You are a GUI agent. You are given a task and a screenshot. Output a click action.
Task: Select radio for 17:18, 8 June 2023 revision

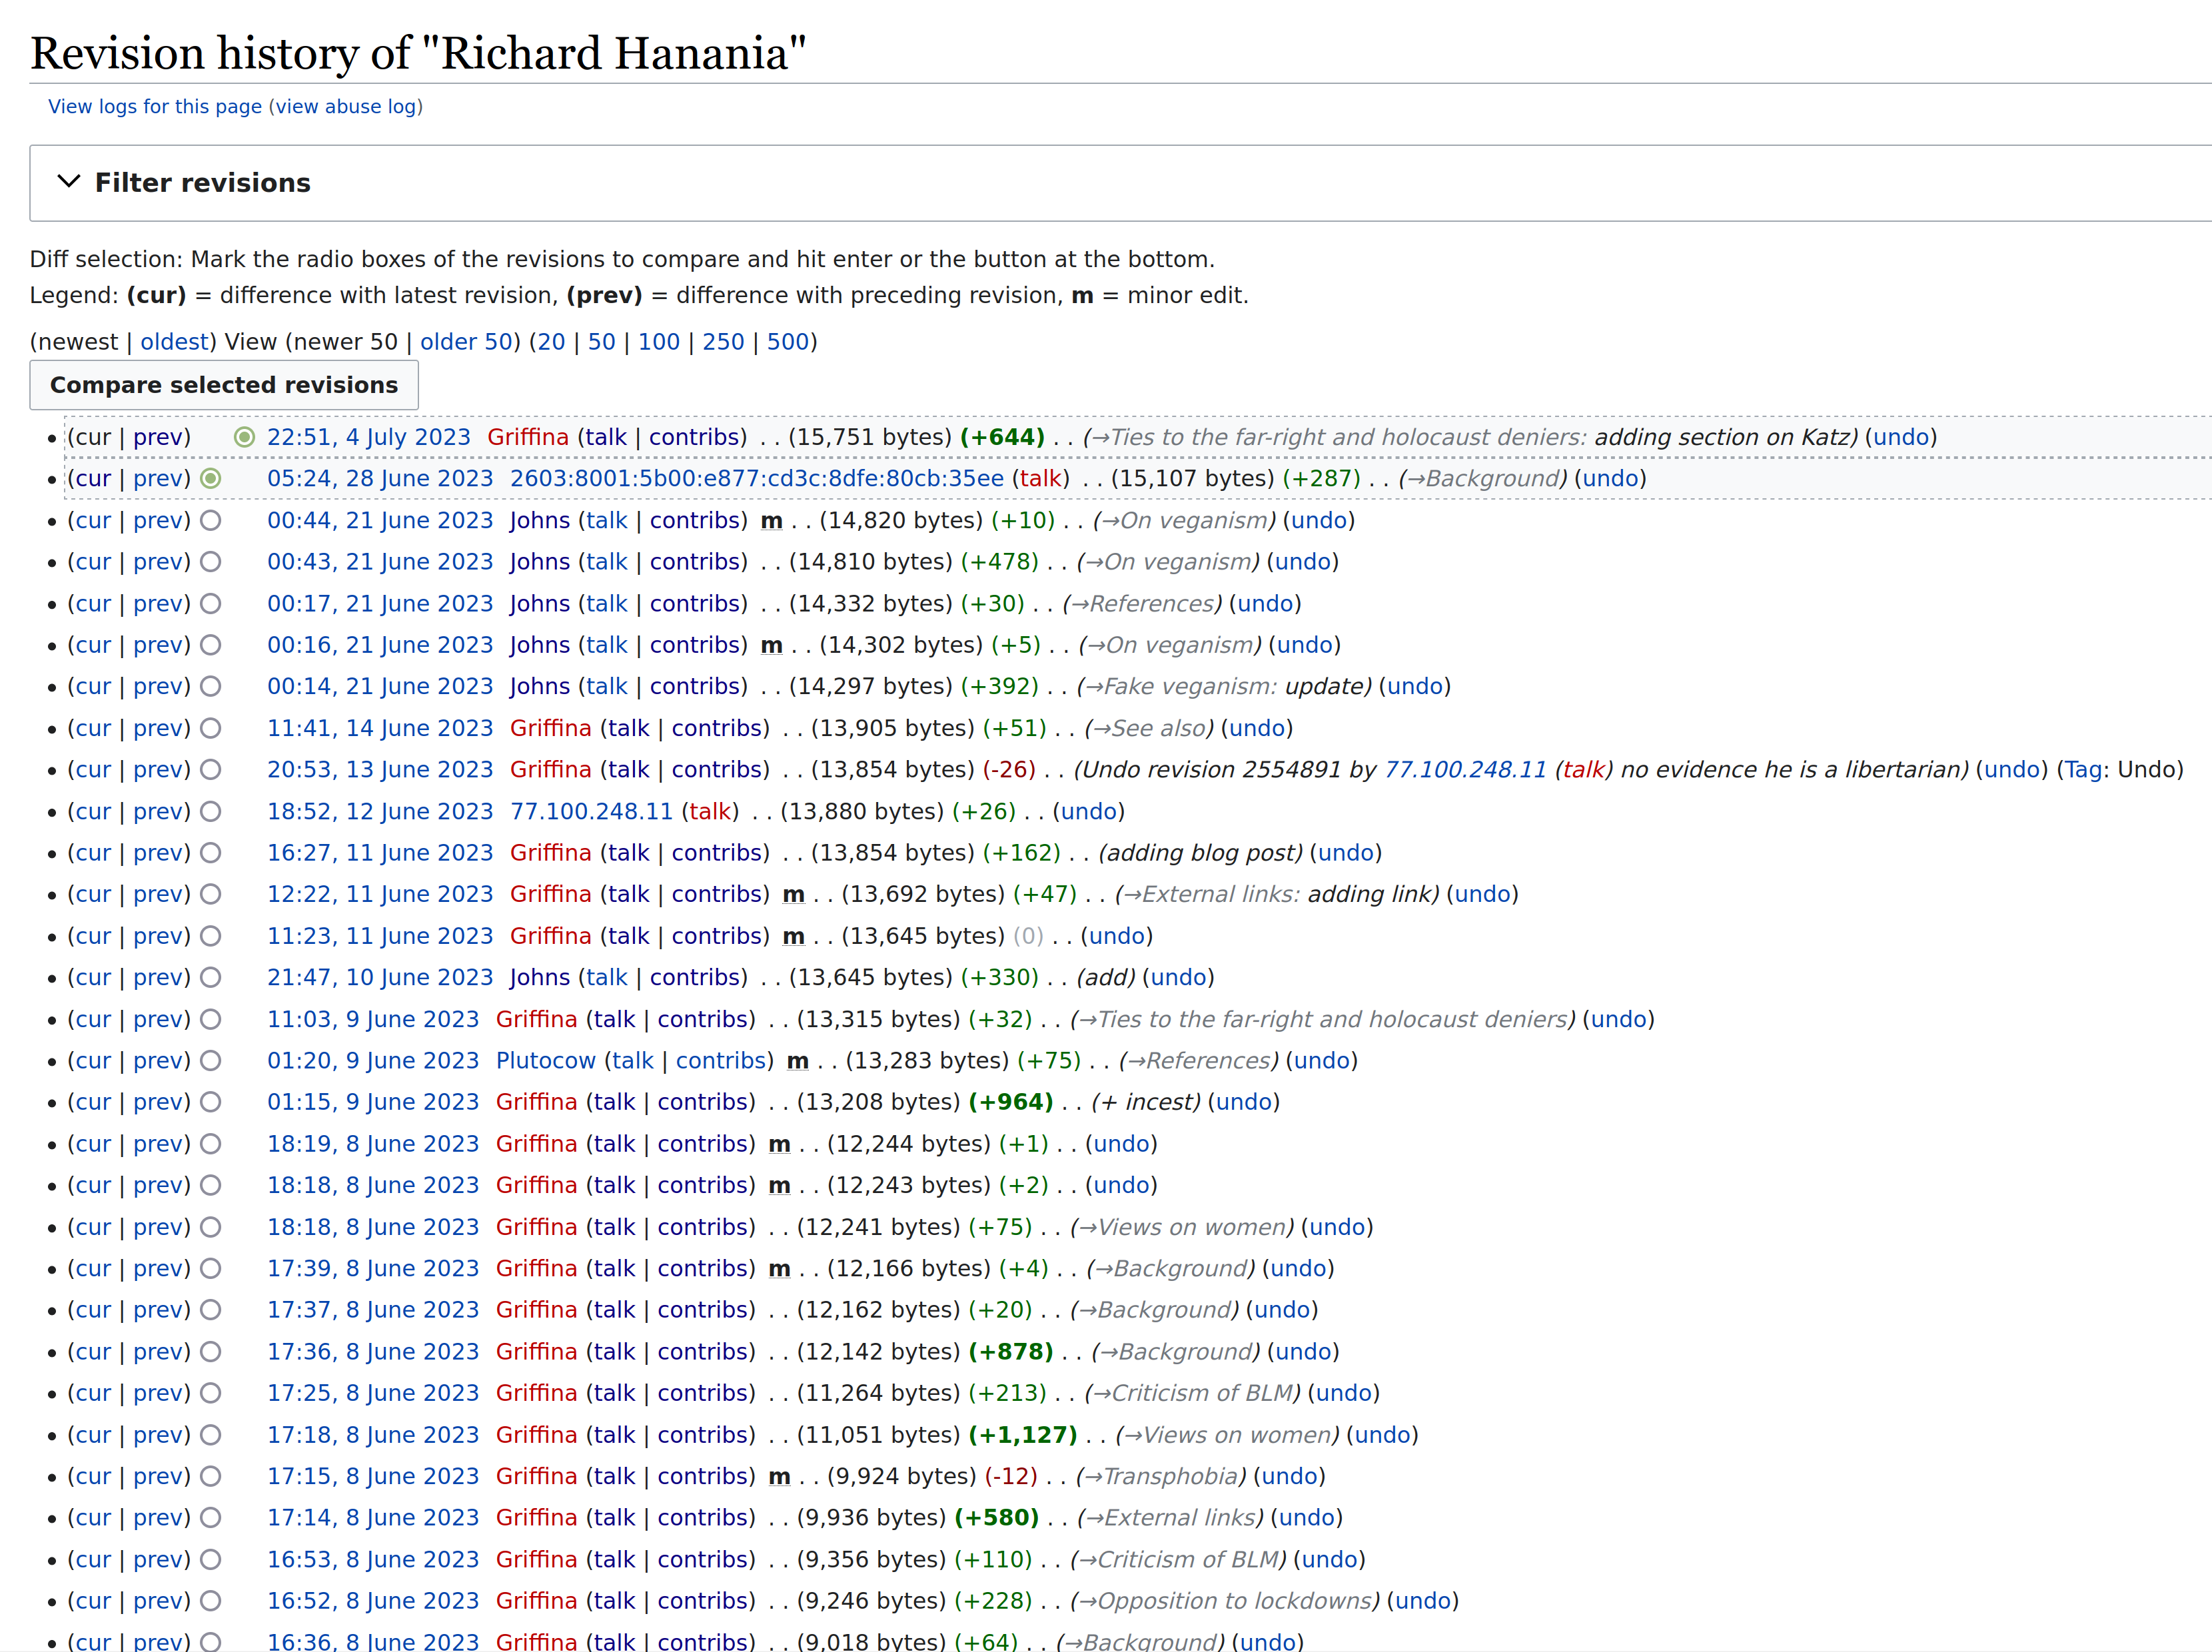point(210,1435)
